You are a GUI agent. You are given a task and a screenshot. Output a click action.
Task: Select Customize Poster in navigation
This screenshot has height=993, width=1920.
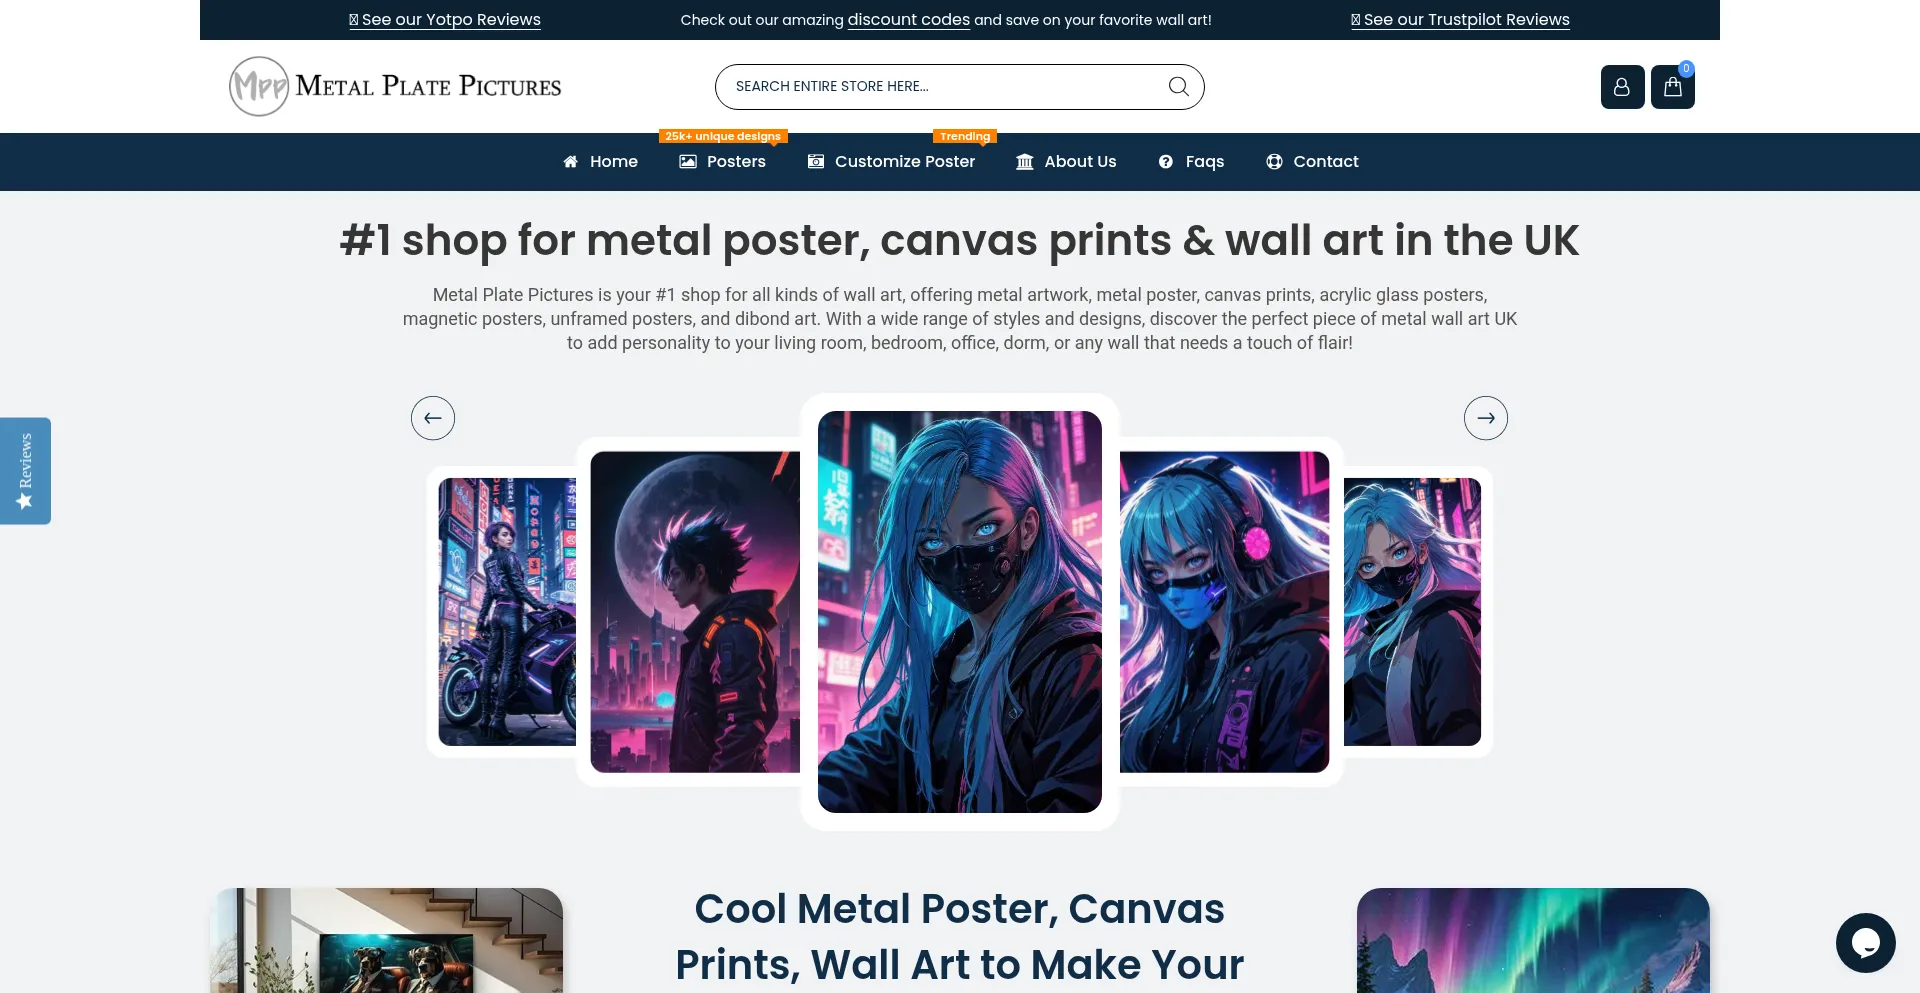coord(891,162)
